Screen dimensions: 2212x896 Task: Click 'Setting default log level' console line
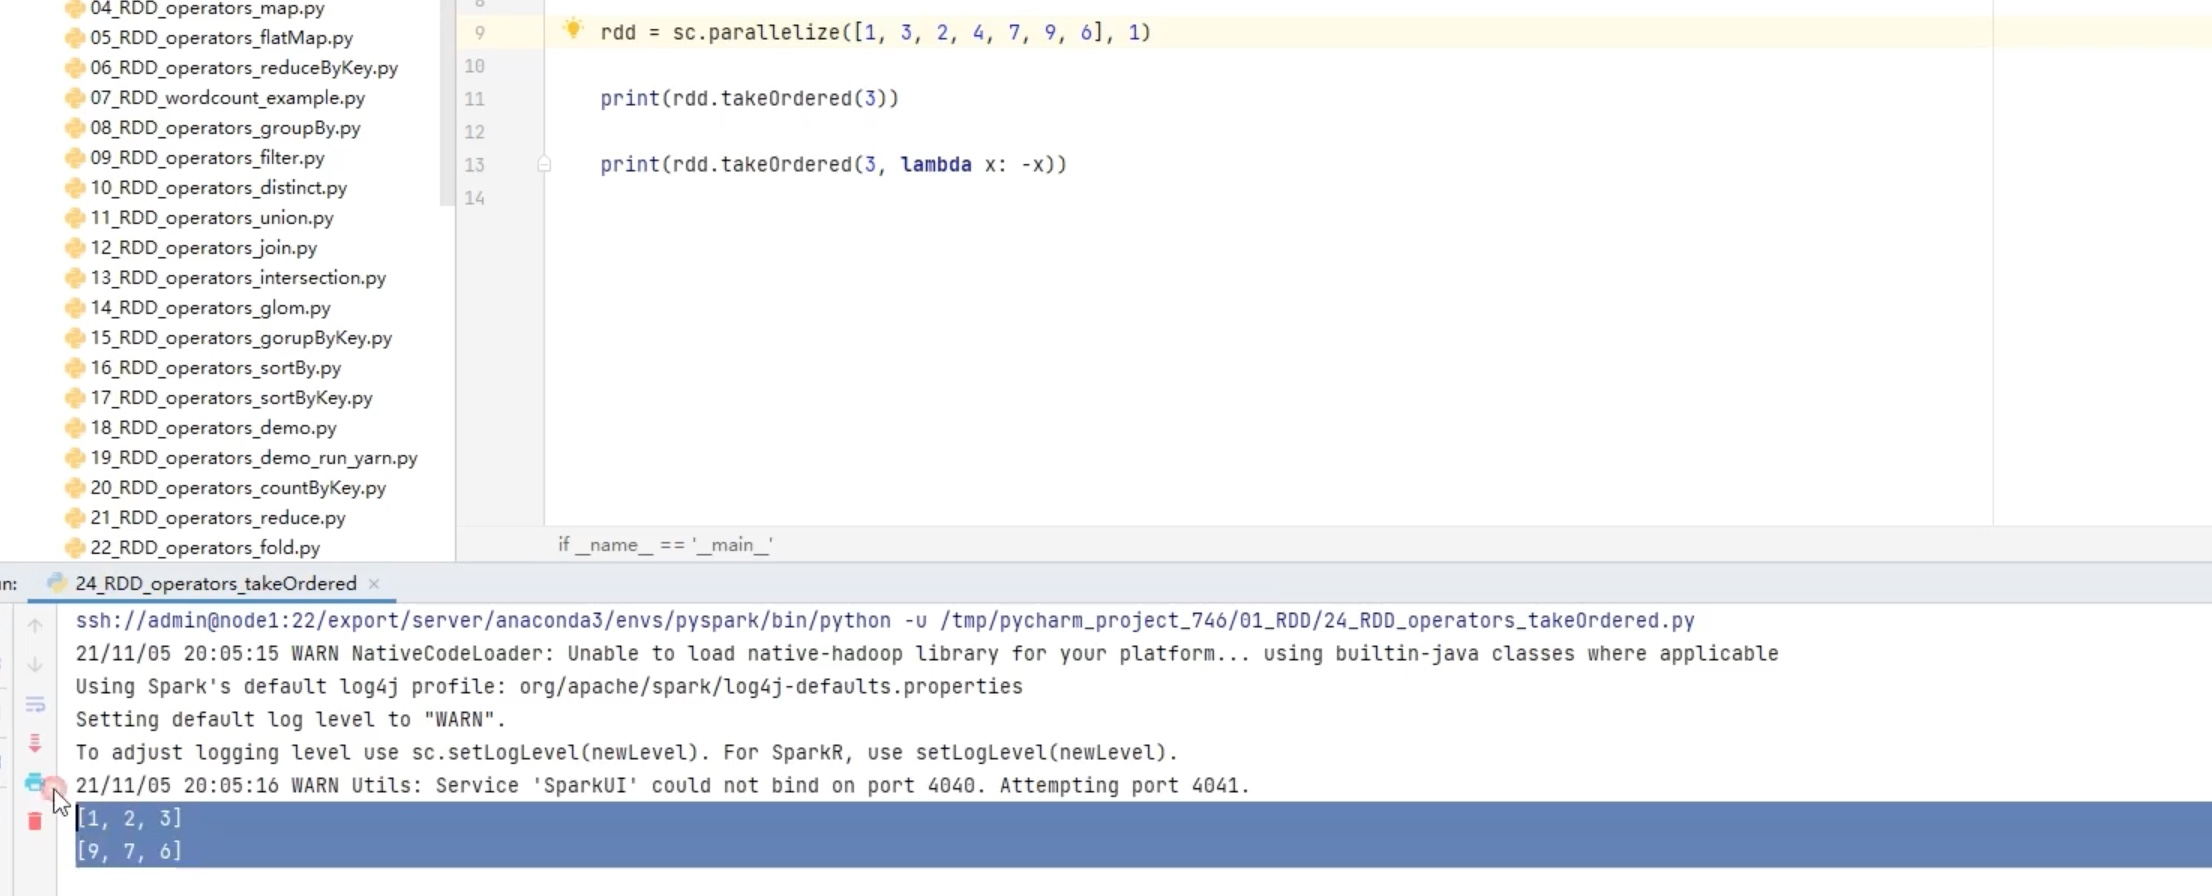point(291,720)
